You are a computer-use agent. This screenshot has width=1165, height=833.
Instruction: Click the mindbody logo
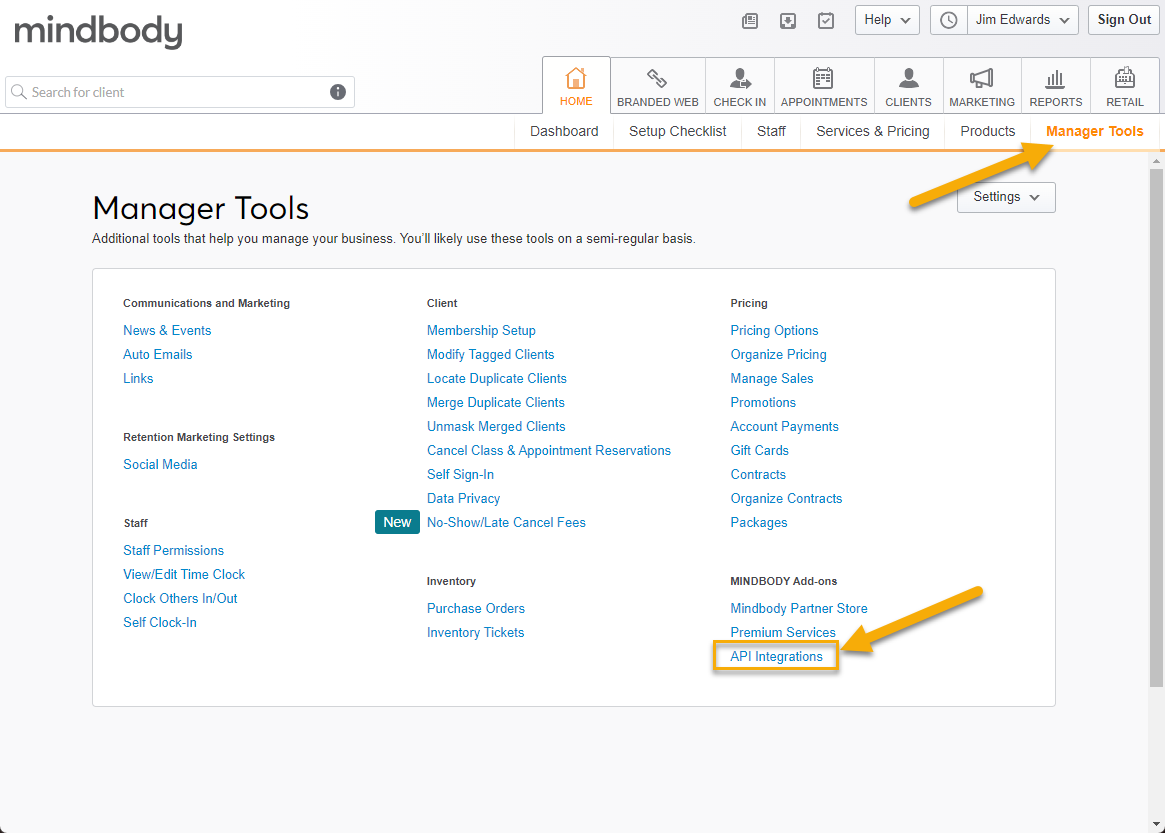click(98, 31)
